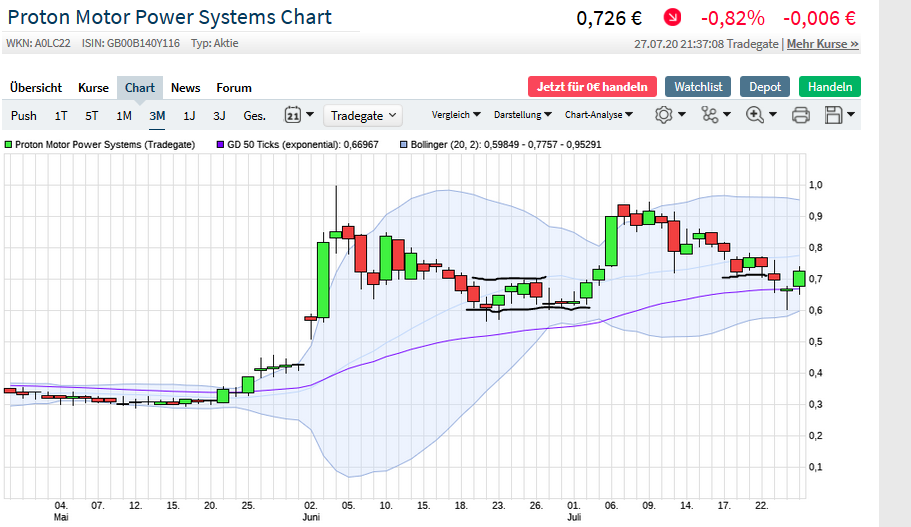Image resolution: width=911 pixels, height=527 pixels.
Task: Click the zoom magnifier icon
Action: click(x=760, y=115)
